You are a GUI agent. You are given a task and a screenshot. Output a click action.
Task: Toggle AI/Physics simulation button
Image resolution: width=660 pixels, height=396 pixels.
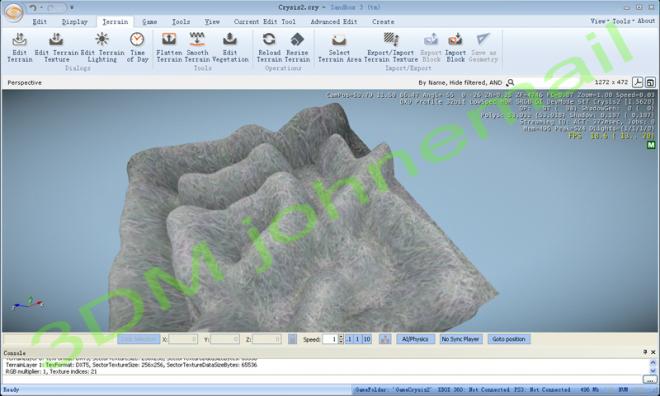pos(415,339)
